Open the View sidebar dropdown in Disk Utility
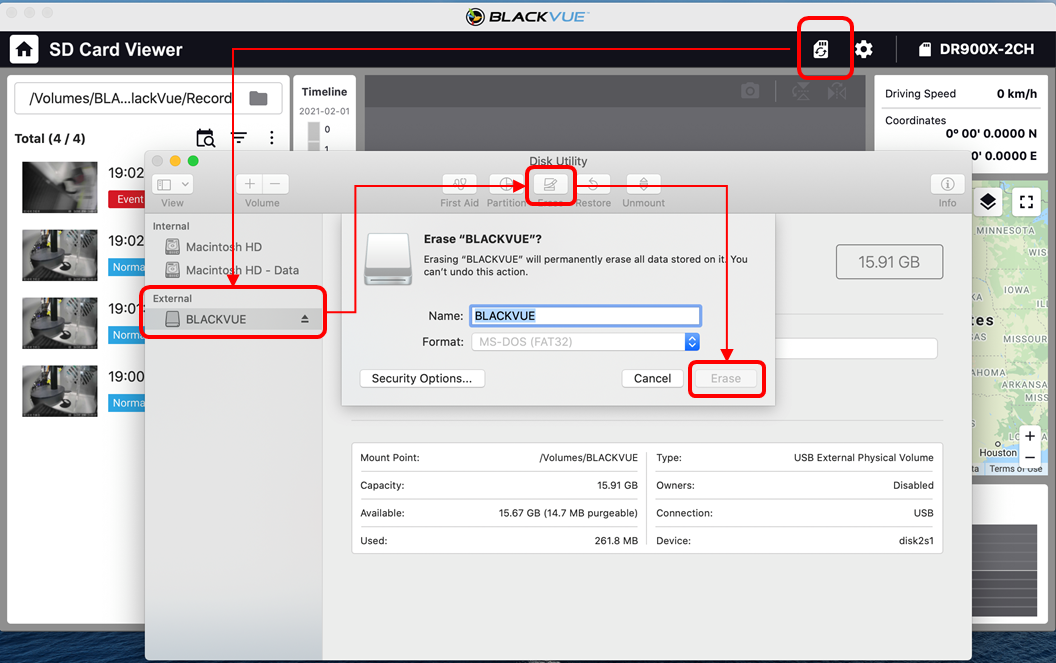Screen dimensions: 1056x663 pyautogui.click(x=173, y=184)
